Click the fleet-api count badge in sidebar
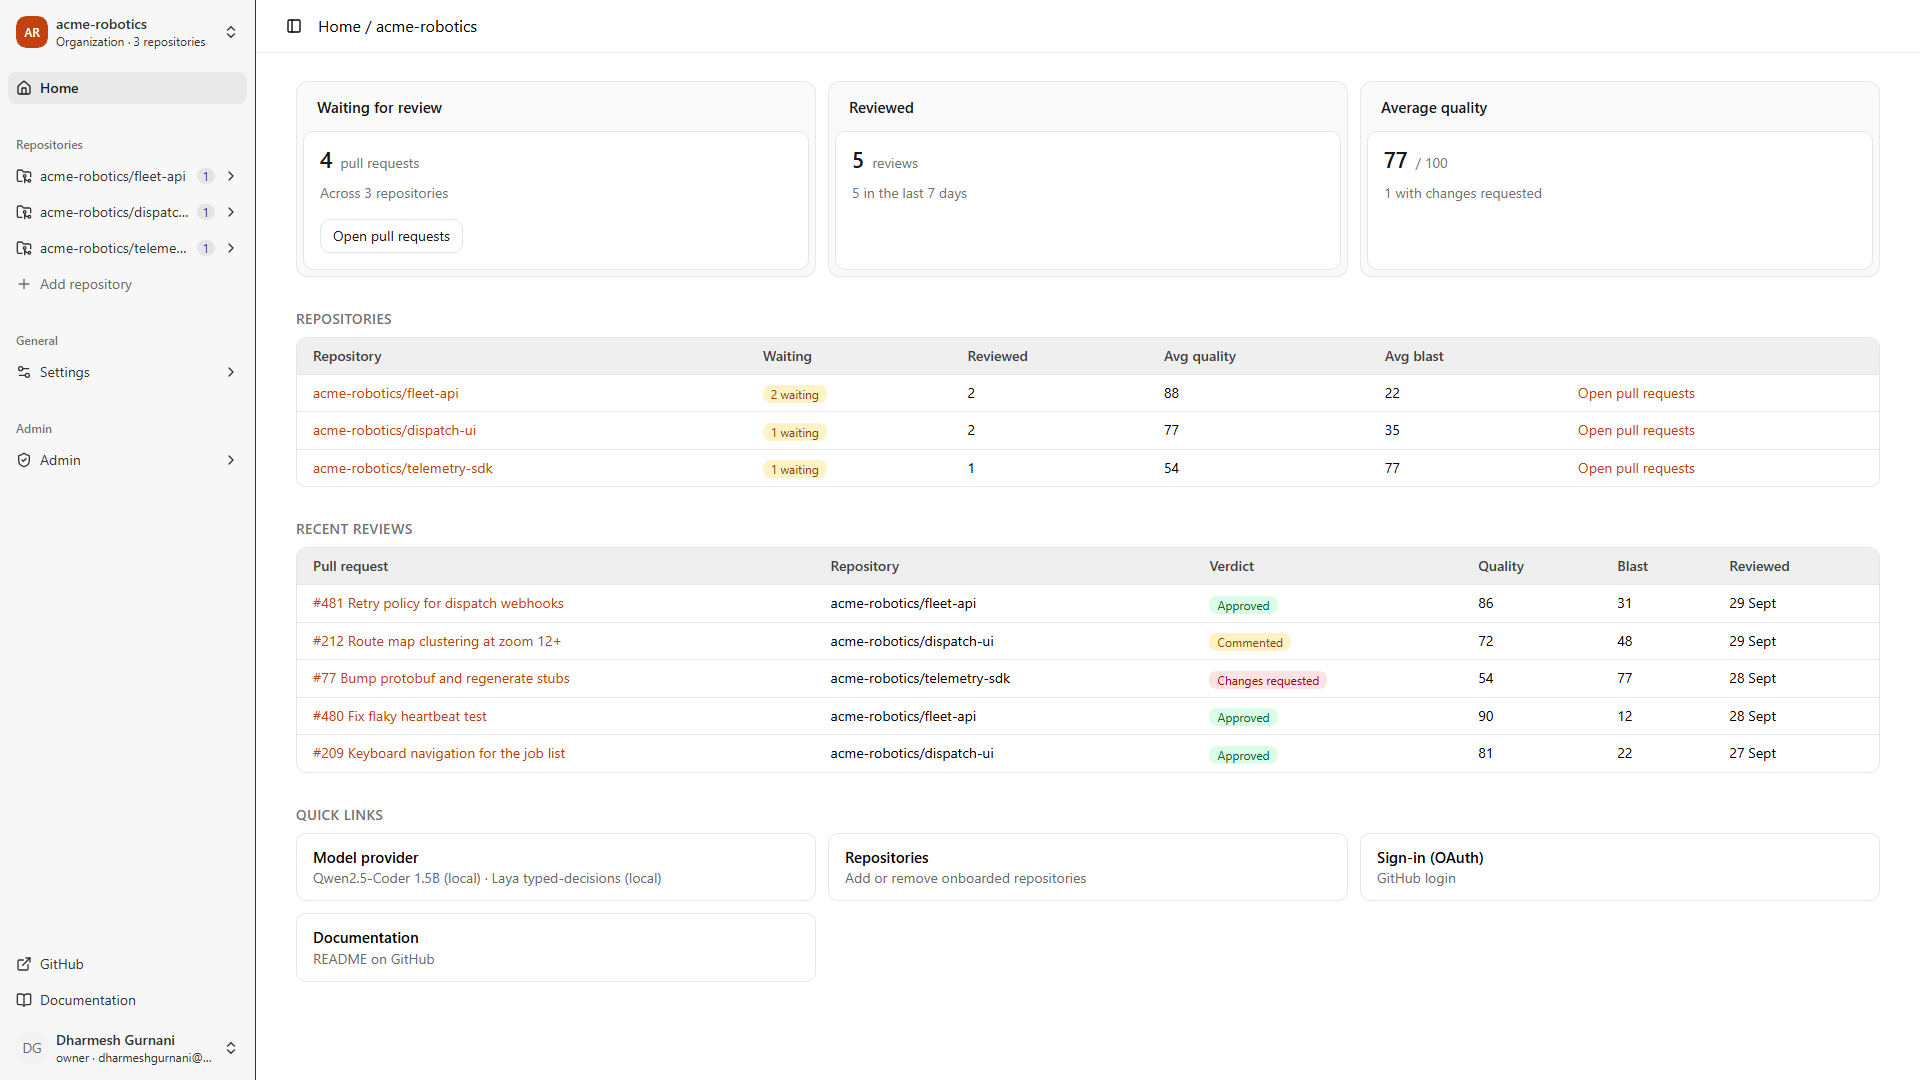Image resolution: width=1920 pixels, height=1080 pixels. (205, 176)
